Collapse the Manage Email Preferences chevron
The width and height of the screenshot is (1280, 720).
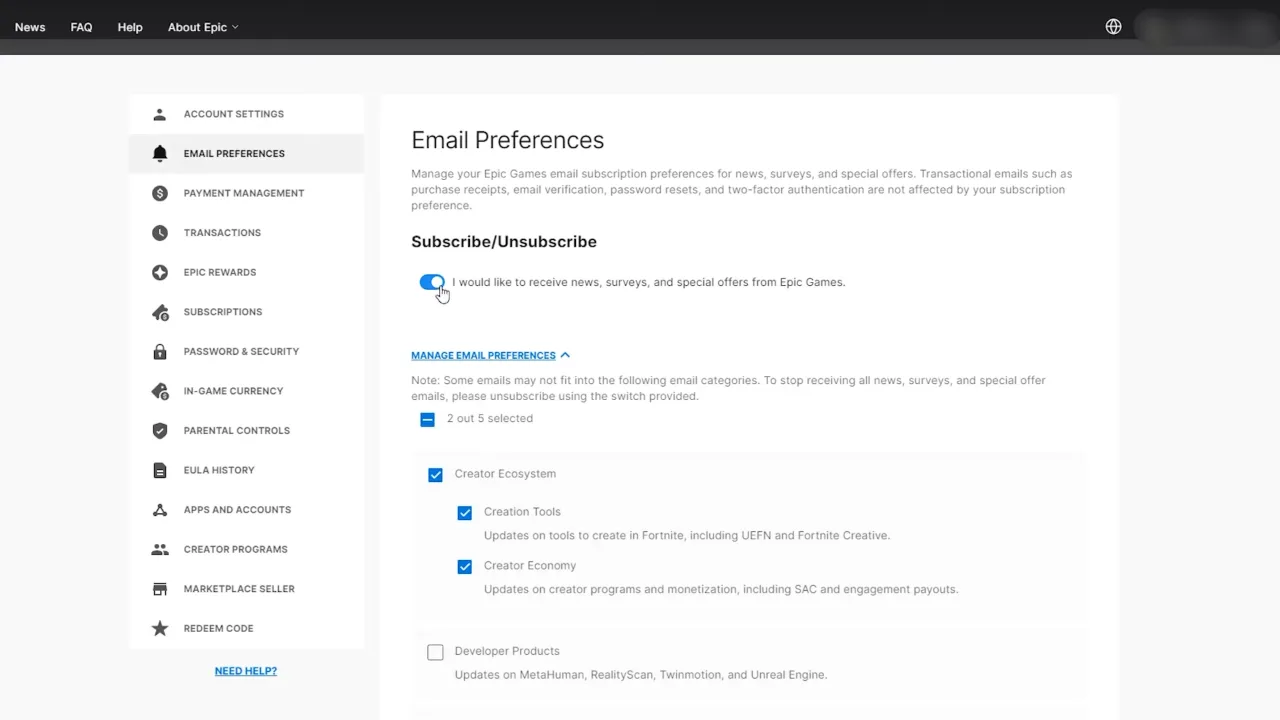565,355
